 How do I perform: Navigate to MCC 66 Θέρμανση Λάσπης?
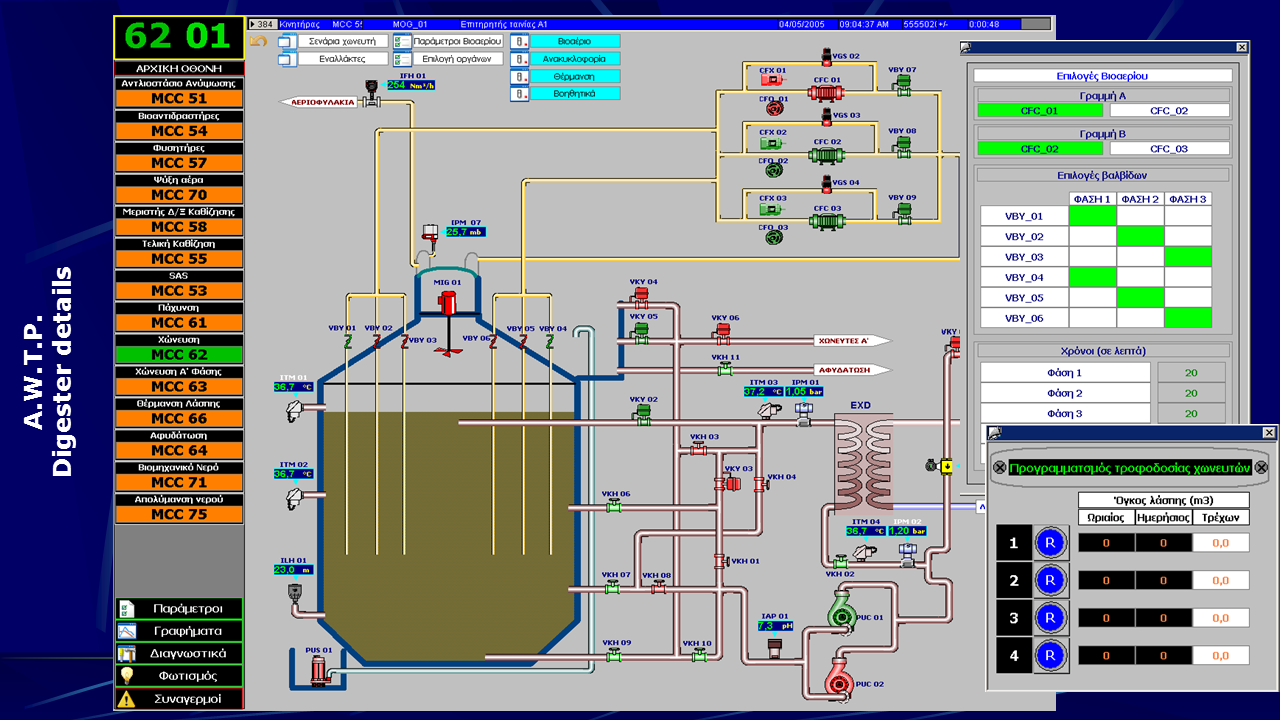(x=179, y=419)
